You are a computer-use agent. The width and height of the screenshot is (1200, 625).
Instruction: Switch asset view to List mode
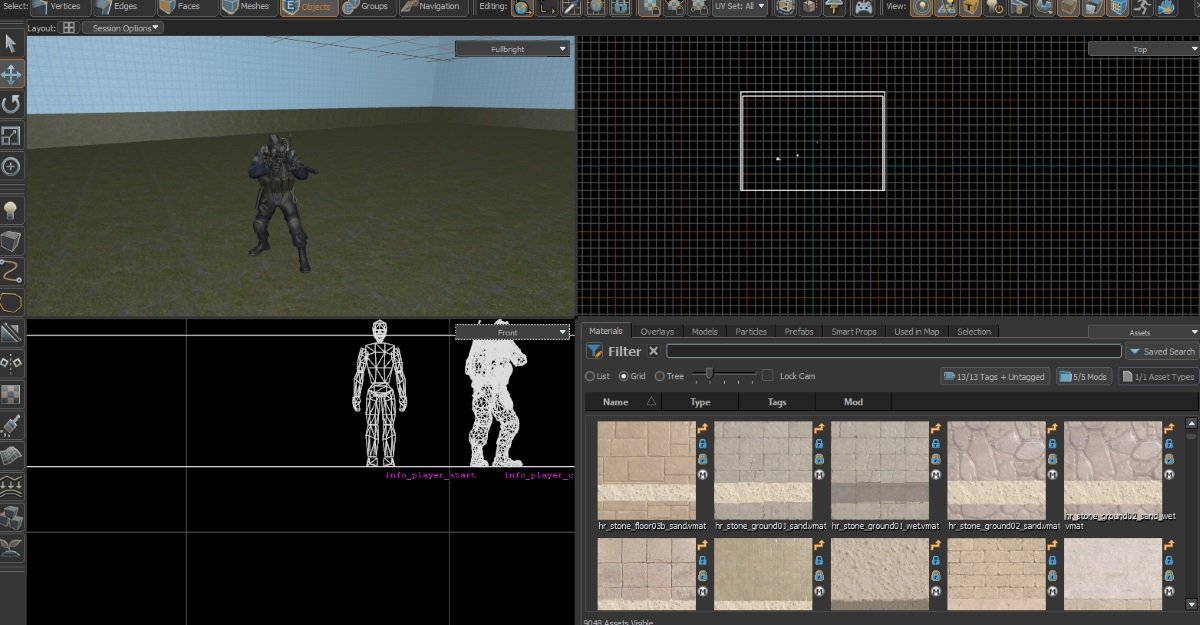pyautogui.click(x=590, y=376)
